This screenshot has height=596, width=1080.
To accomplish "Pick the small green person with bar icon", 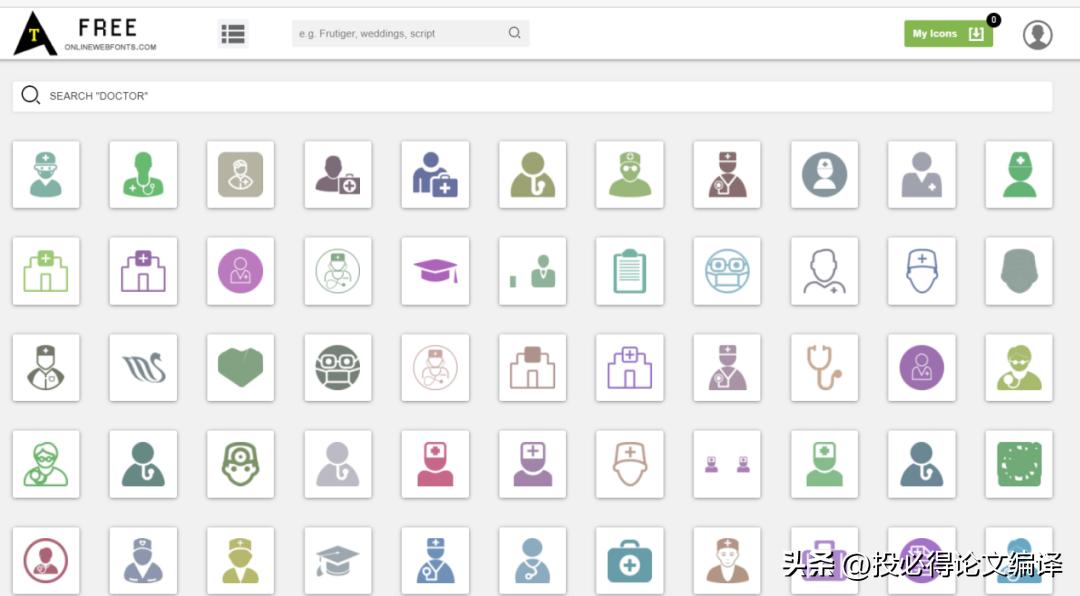I will tap(532, 271).
